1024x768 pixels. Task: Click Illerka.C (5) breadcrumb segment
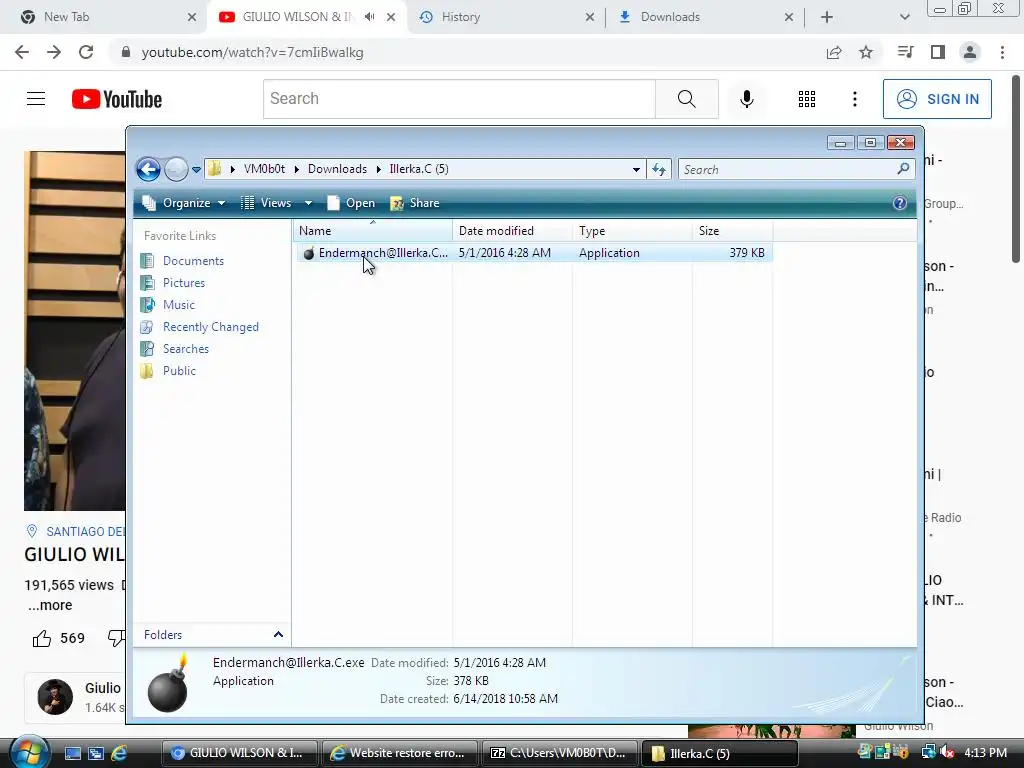[419, 169]
